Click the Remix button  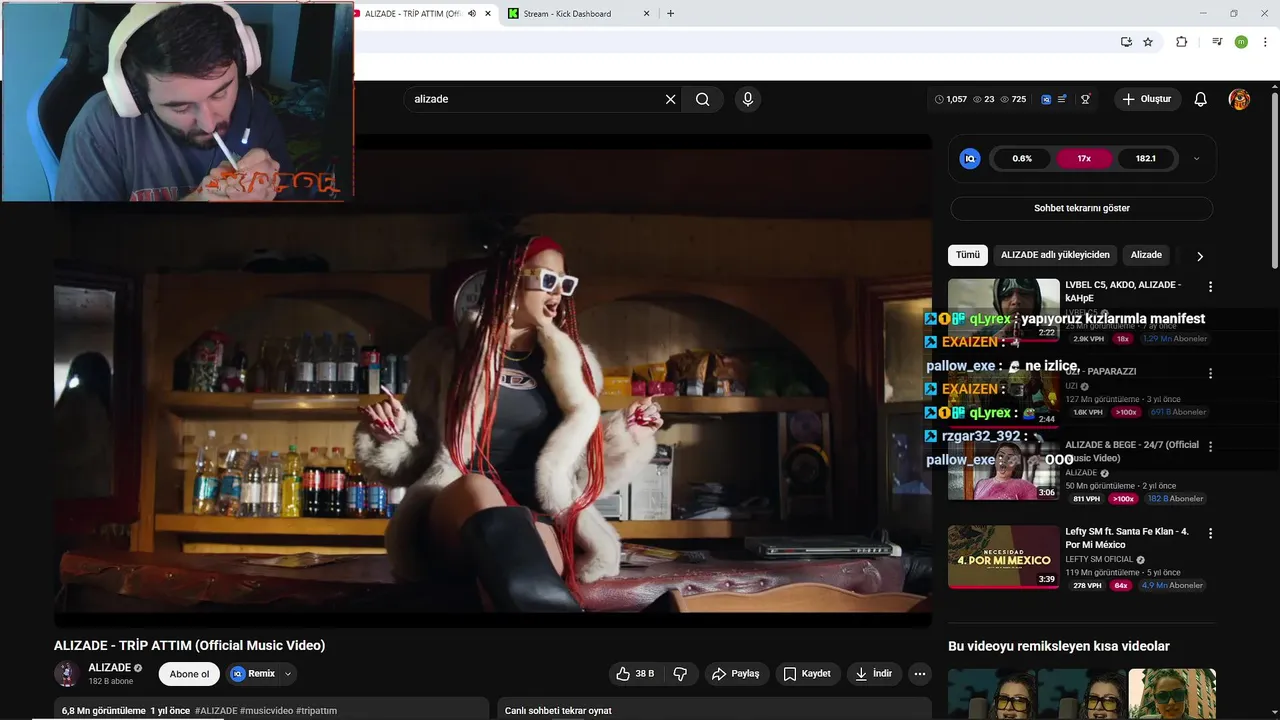(x=253, y=674)
